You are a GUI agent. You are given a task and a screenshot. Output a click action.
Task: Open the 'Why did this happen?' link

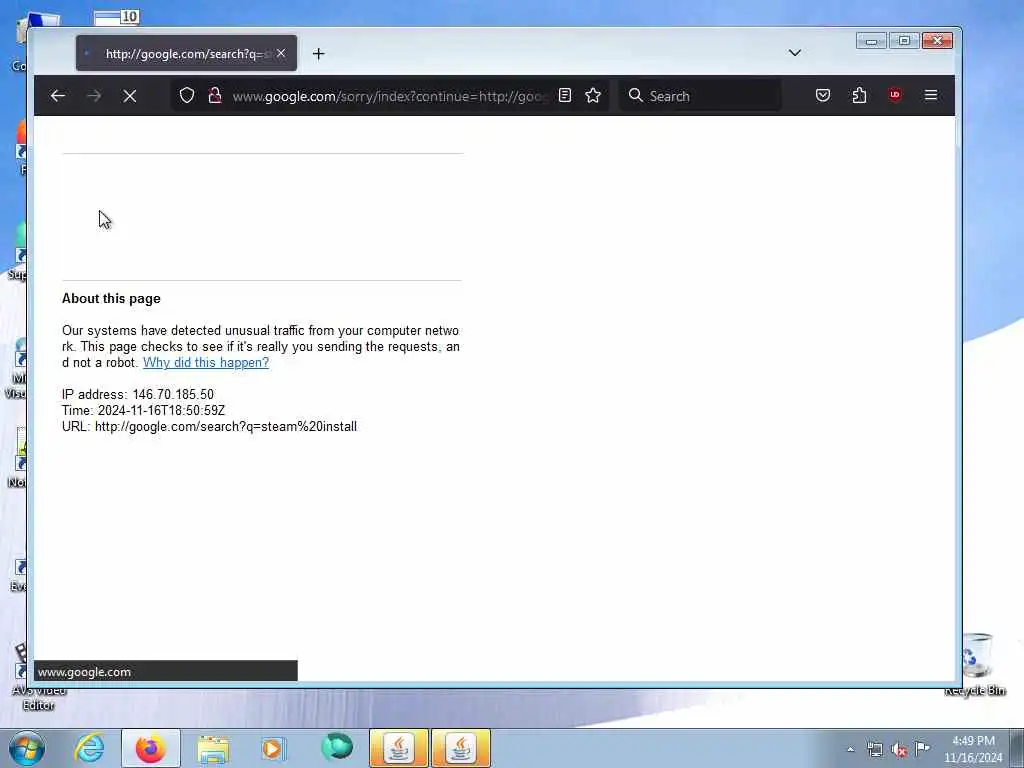[206, 362]
